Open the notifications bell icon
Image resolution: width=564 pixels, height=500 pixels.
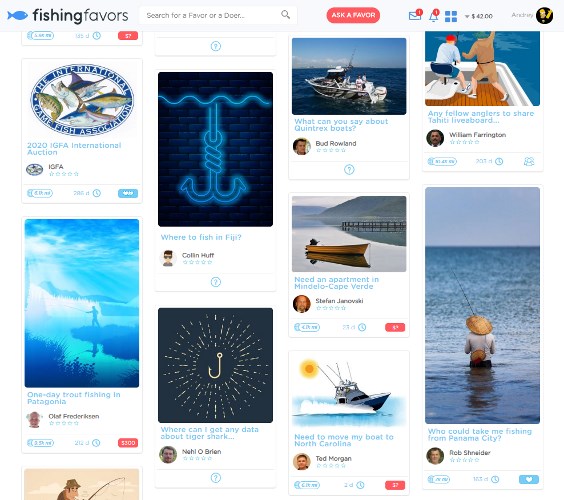point(434,16)
